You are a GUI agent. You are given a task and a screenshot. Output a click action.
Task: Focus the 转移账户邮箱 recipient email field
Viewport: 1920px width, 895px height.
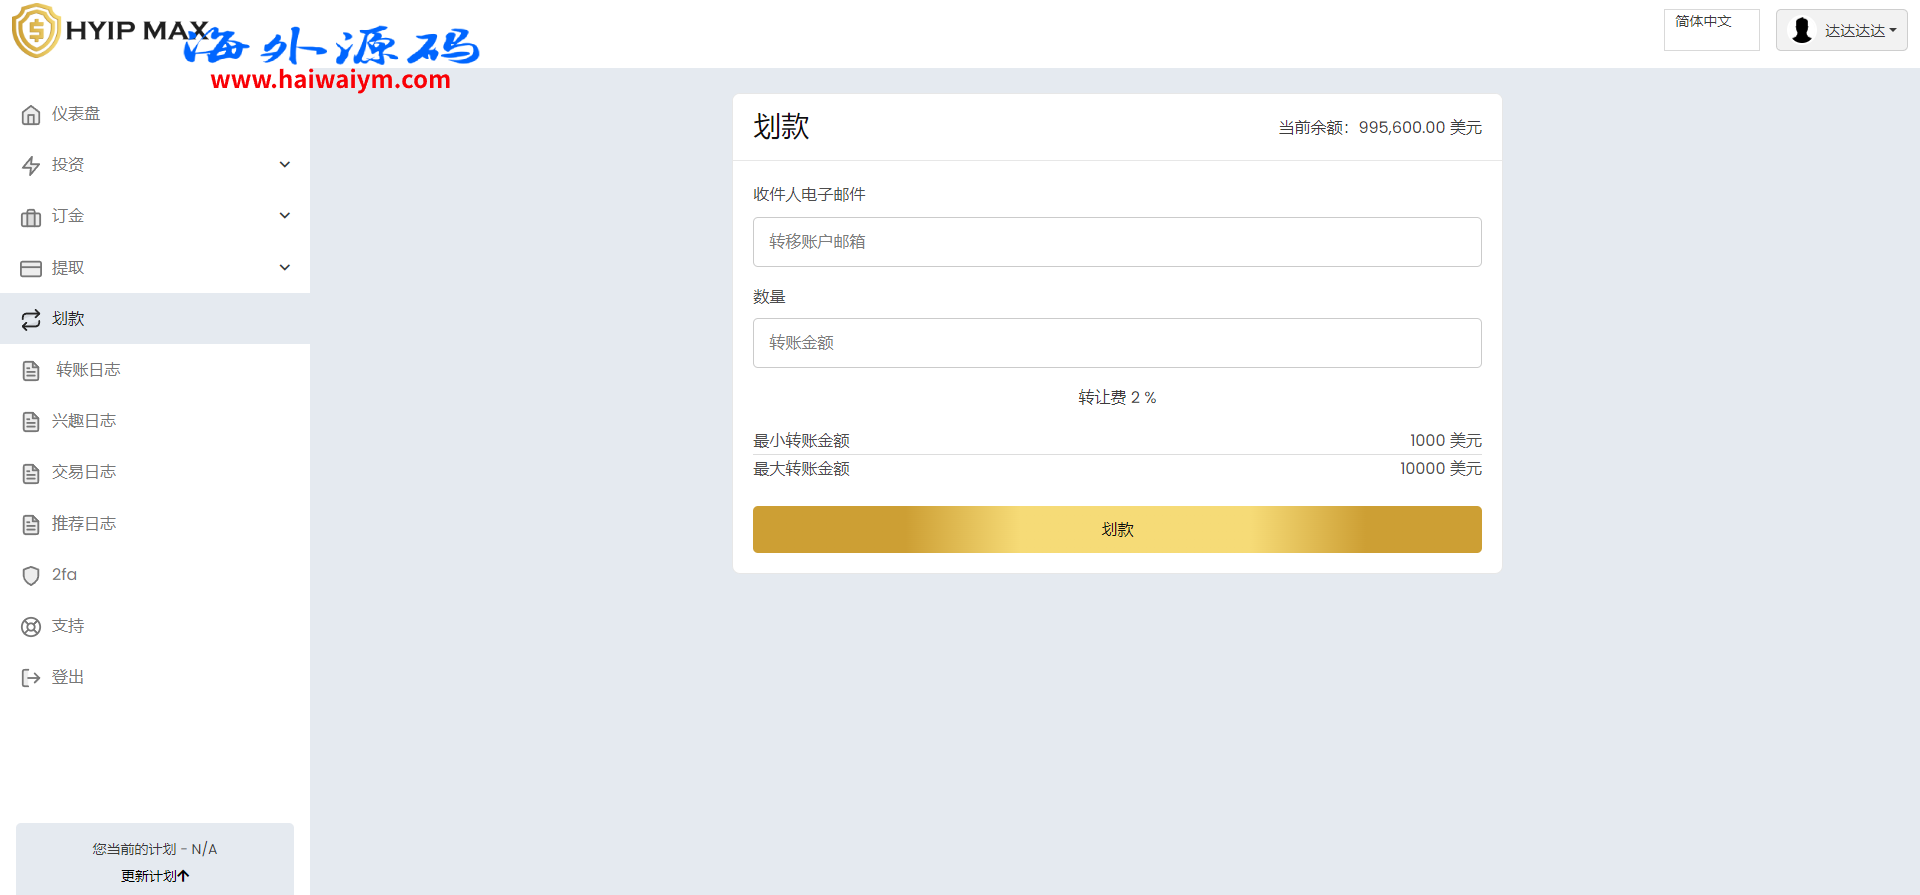[x=1117, y=242]
